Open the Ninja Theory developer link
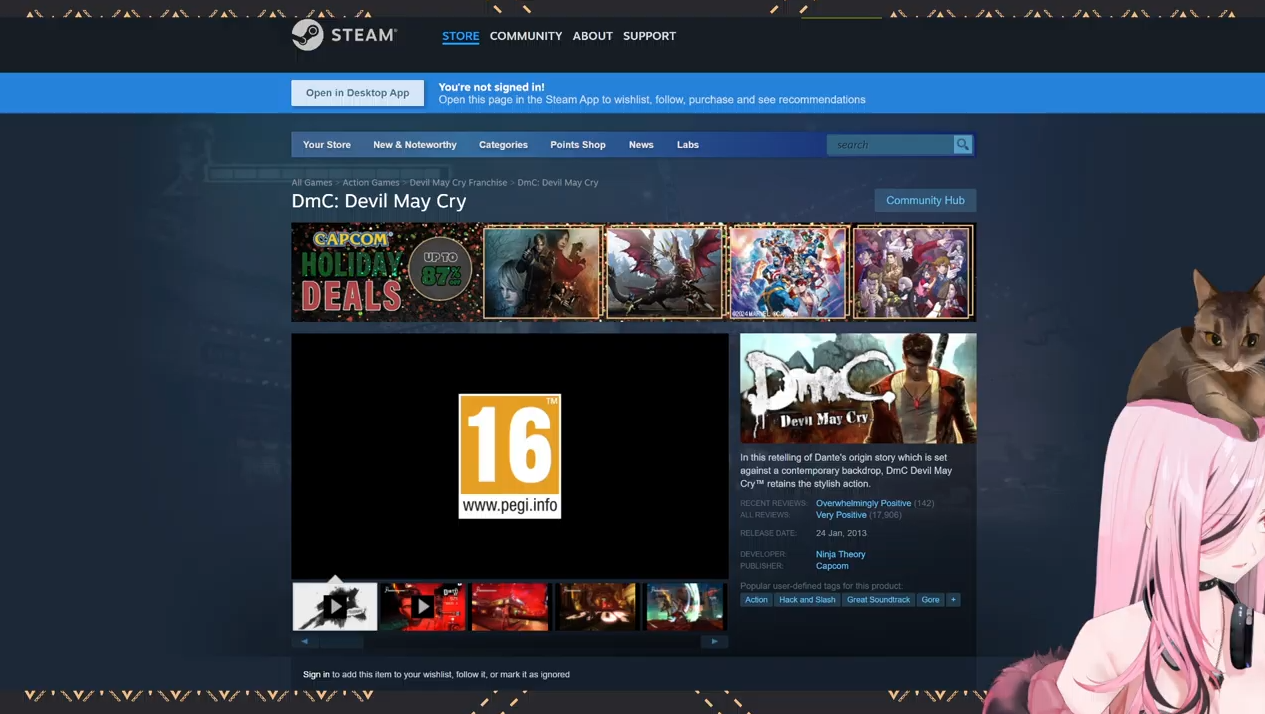1265x714 pixels. pyautogui.click(x=840, y=554)
